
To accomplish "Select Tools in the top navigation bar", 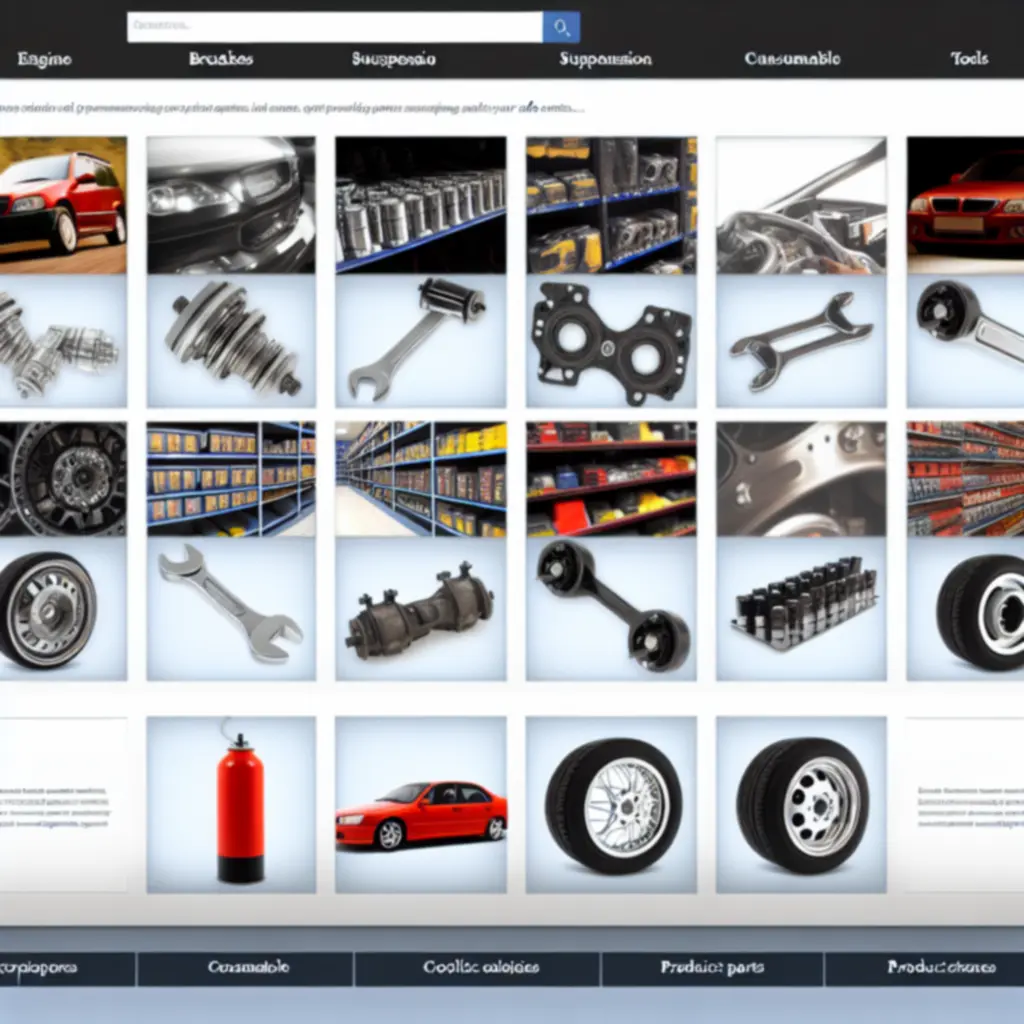I will coord(969,59).
